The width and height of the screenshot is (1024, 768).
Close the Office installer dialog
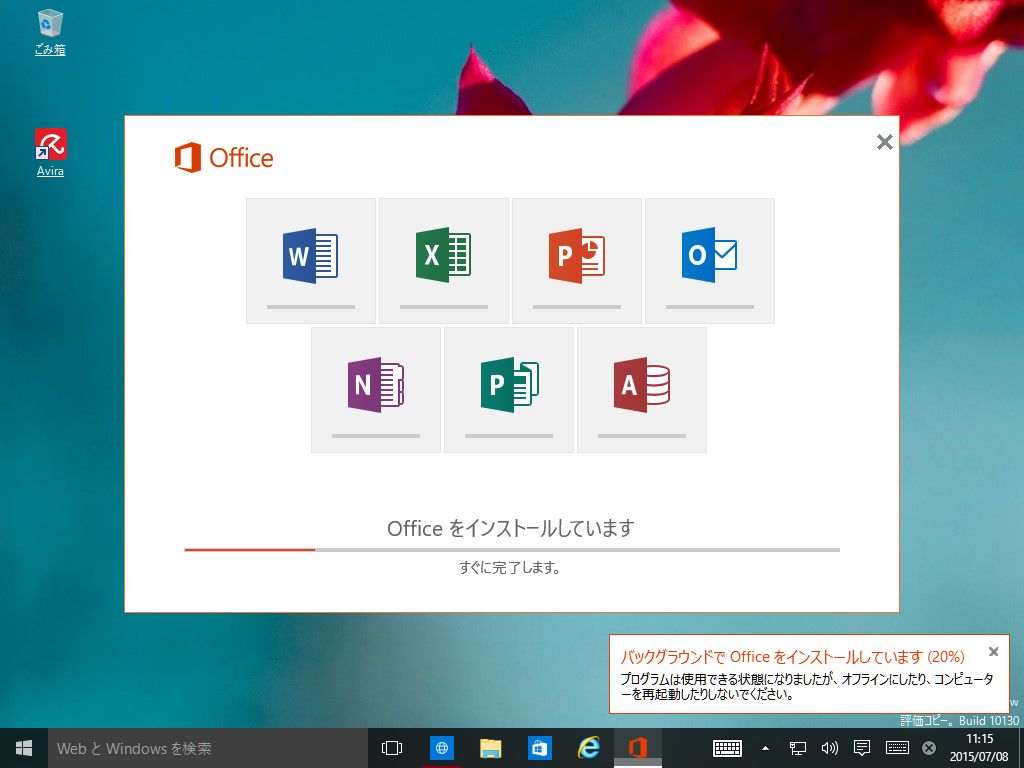(x=884, y=142)
